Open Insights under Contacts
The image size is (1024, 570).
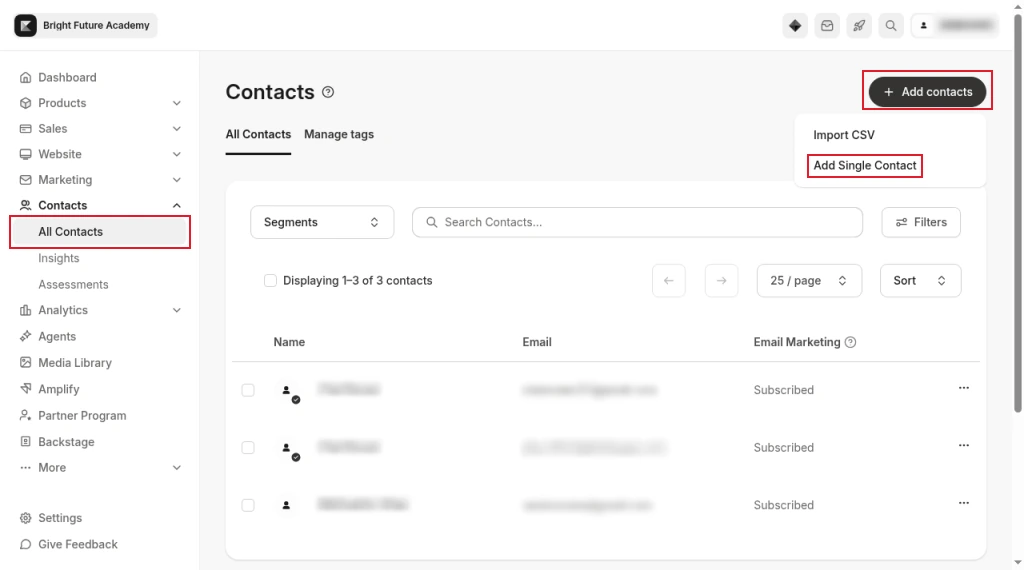pyautogui.click(x=59, y=258)
